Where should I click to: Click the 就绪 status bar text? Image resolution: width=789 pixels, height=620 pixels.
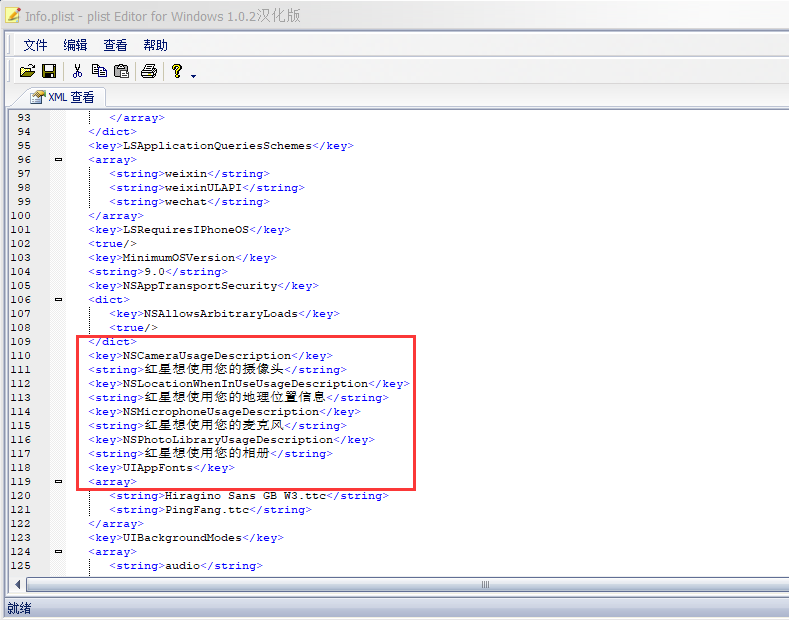(19, 608)
